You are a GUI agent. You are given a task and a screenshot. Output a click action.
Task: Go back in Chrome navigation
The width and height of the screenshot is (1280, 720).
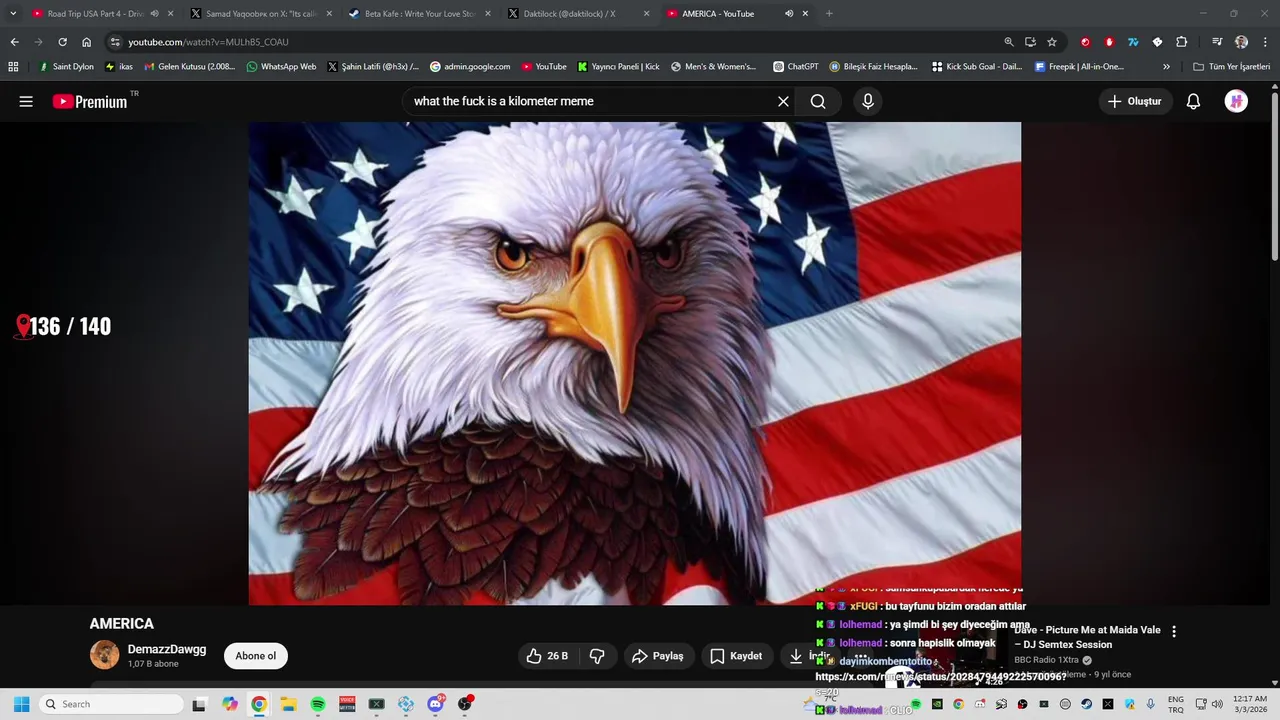click(14, 42)
